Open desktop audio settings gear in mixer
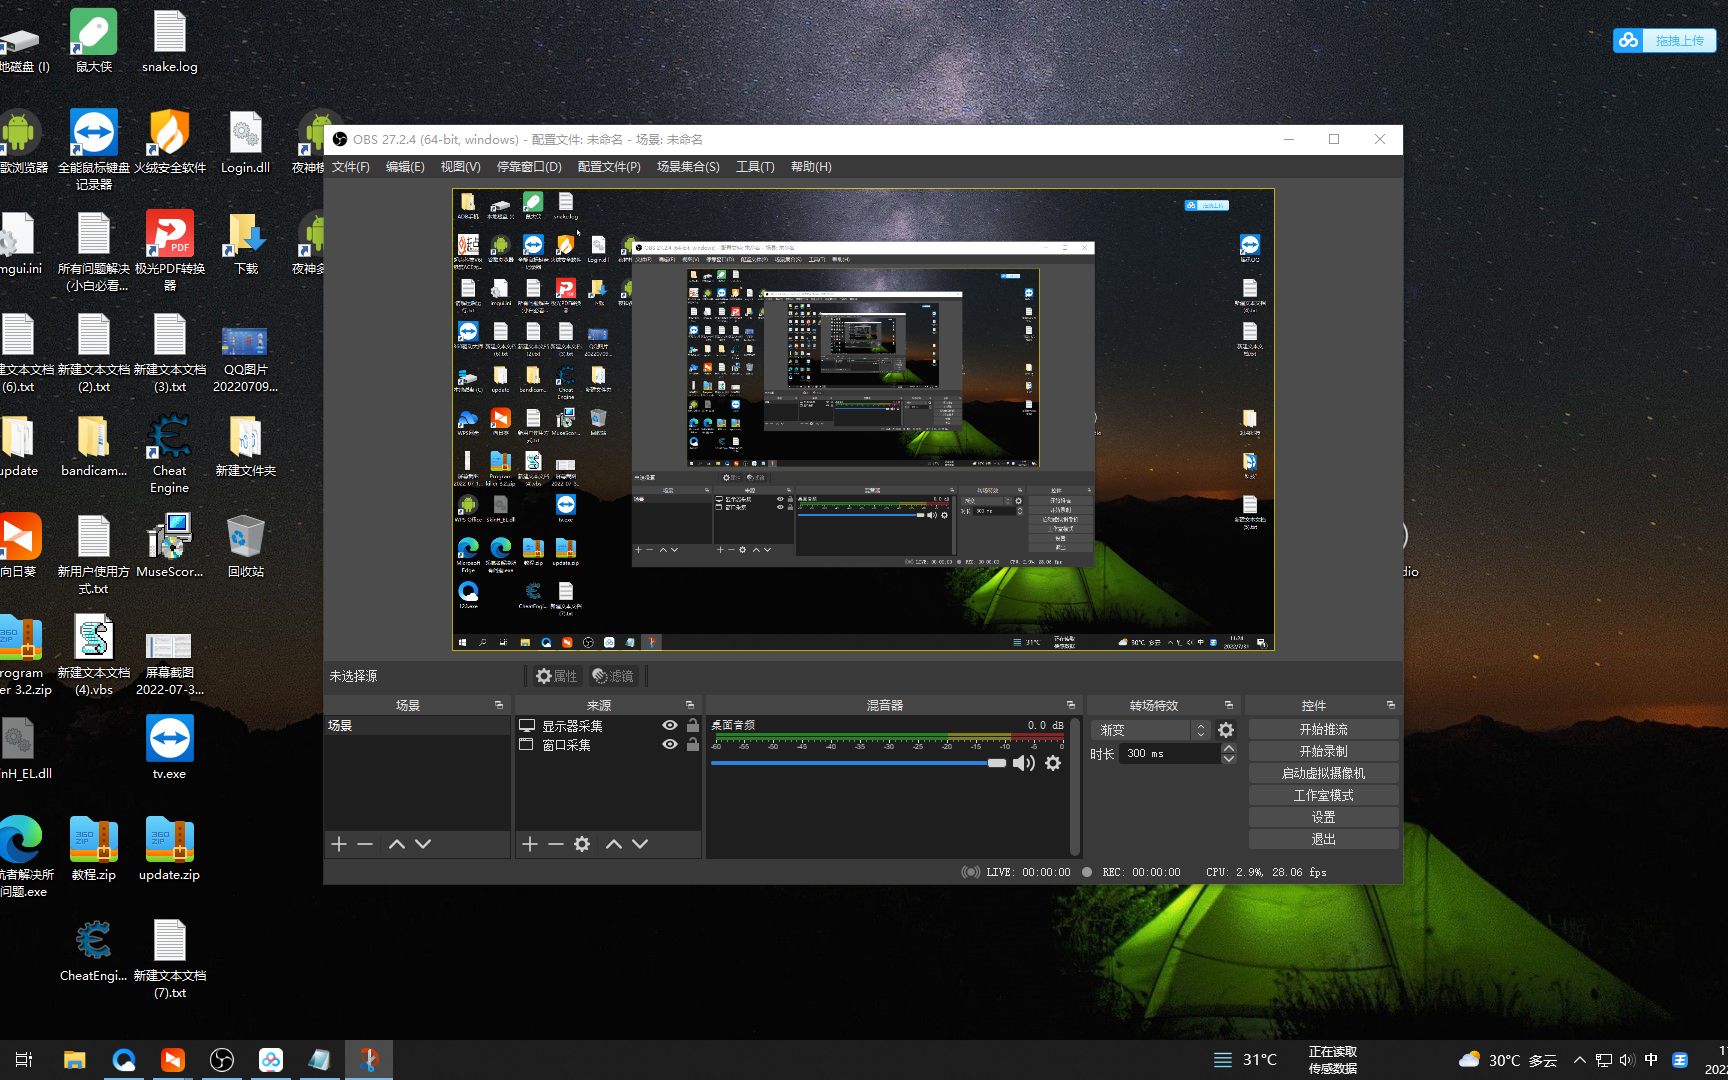1728x1080 pixels. (1053, 763)
